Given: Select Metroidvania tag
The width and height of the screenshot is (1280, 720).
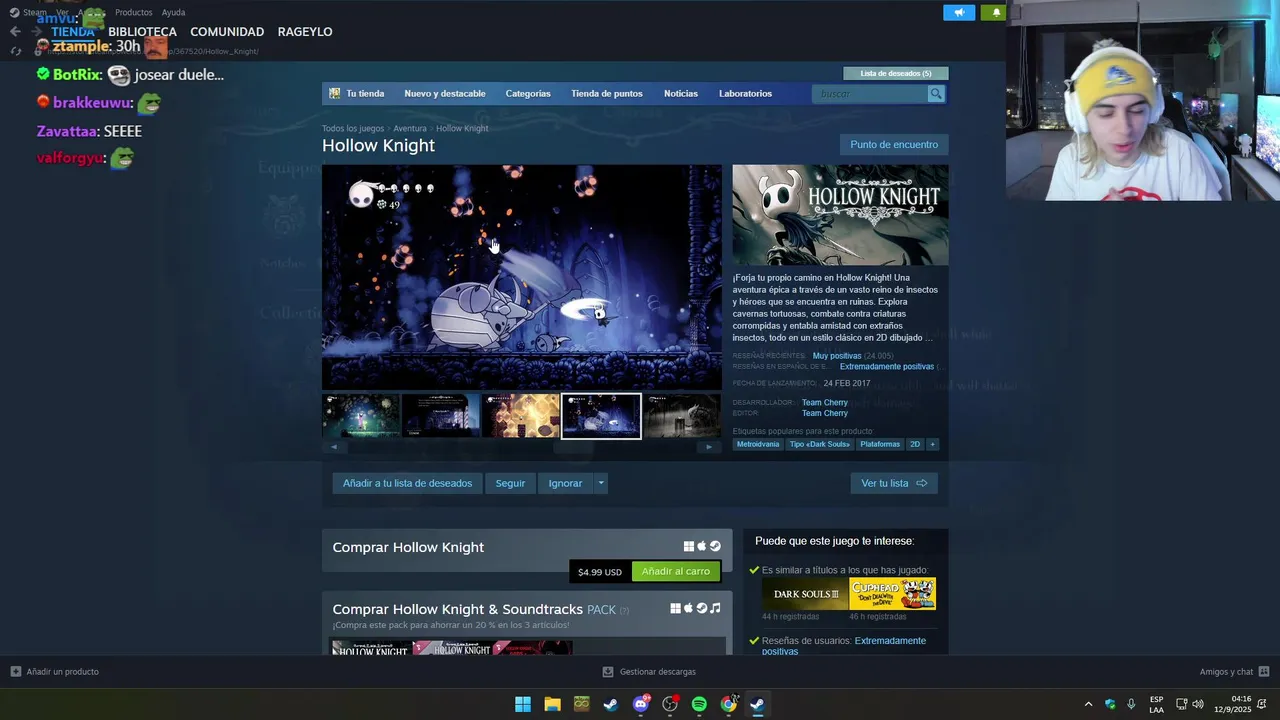Looking at the screenshot, I should click(x=758, y=444).
